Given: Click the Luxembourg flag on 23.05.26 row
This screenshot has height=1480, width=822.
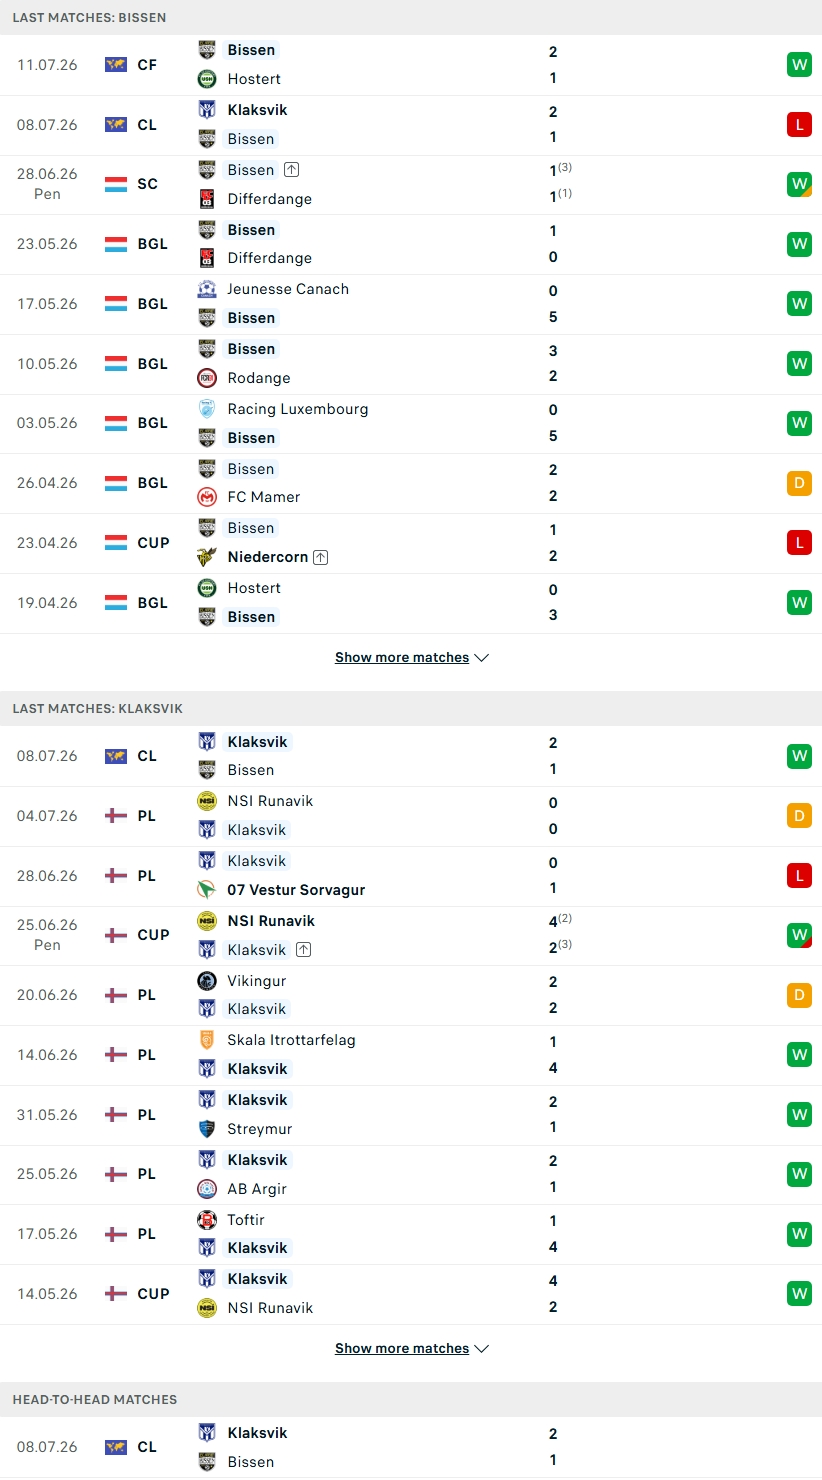Looking at the screenshot, I should [x=116, y=244].
